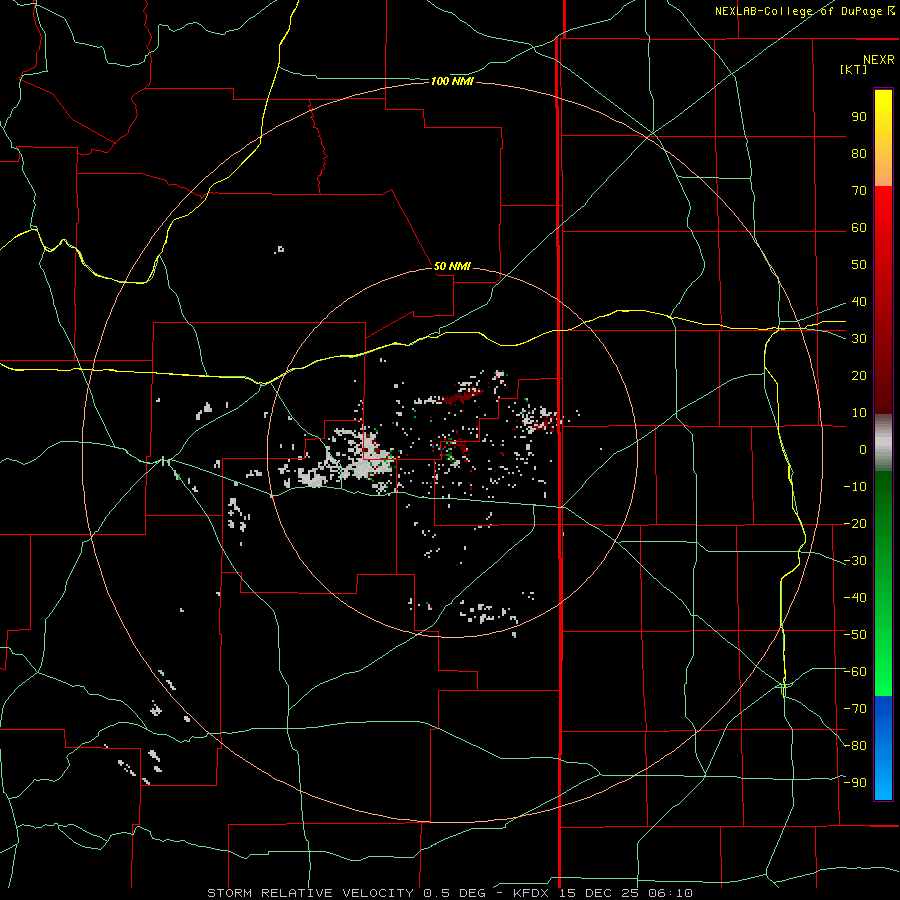Click the -80 value on the velocity scale
The image size is (900, 900).
click(855, 746)
